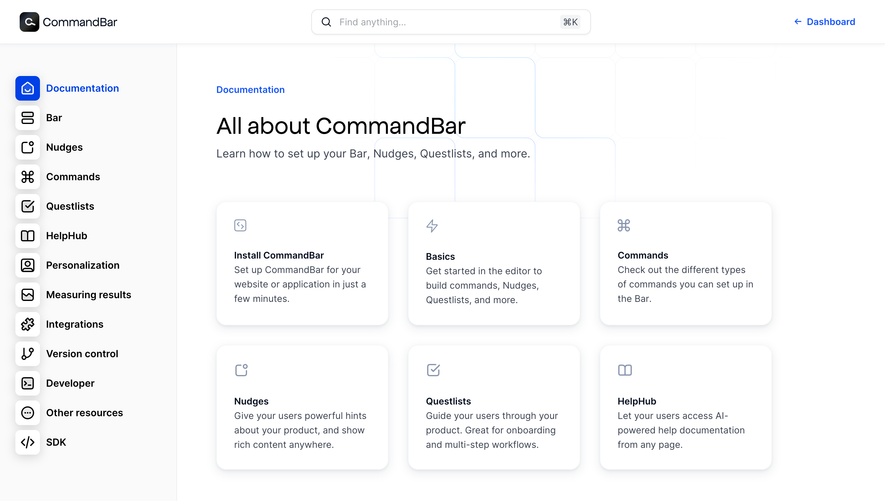Click the Documentation home icon in sidebar

pyautogui.click(x=28, y=88)
